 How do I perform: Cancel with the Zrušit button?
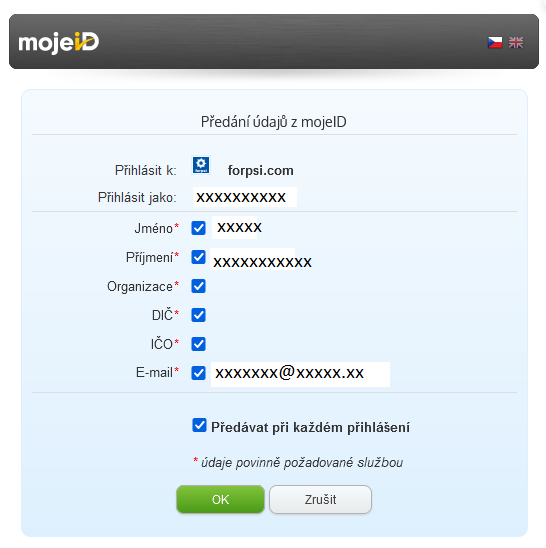tap(320, 499)
